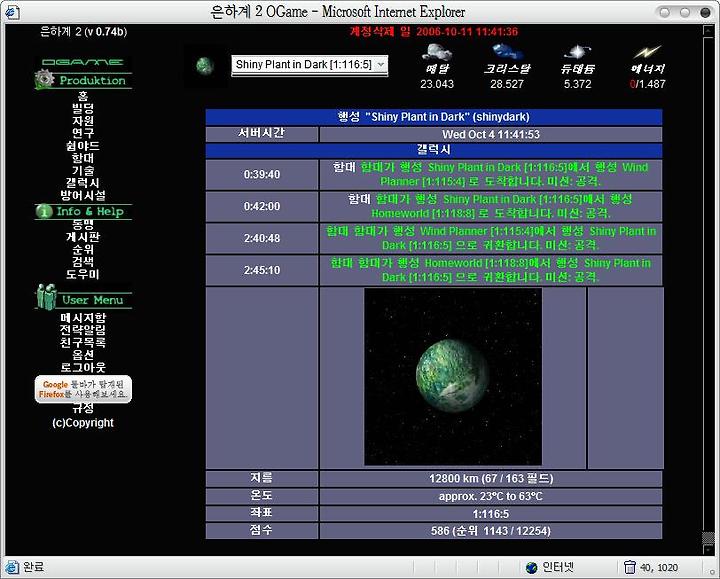The width and height of the screenshot is (720, 579).
Task: Click the 갤럭시 section header bar
Action: [x=433, y=150]
